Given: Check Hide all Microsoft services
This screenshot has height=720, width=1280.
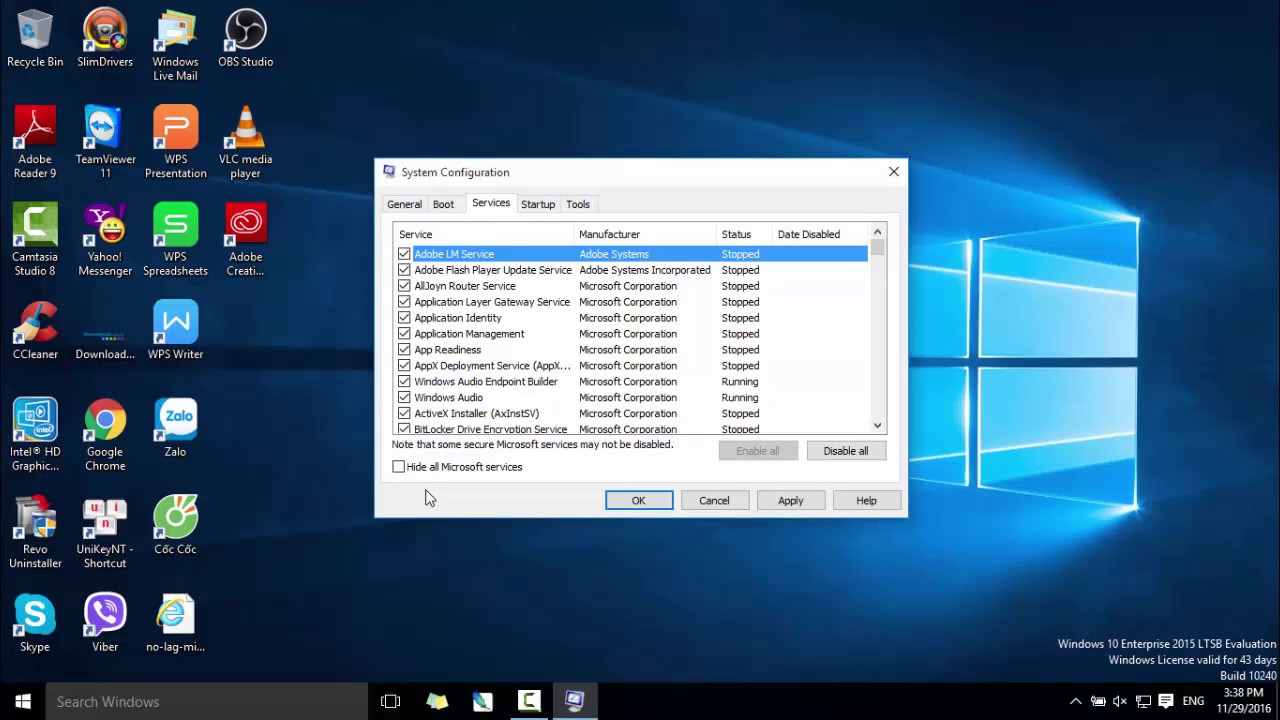Looking at the screenshot, I should tap(399, 467).
